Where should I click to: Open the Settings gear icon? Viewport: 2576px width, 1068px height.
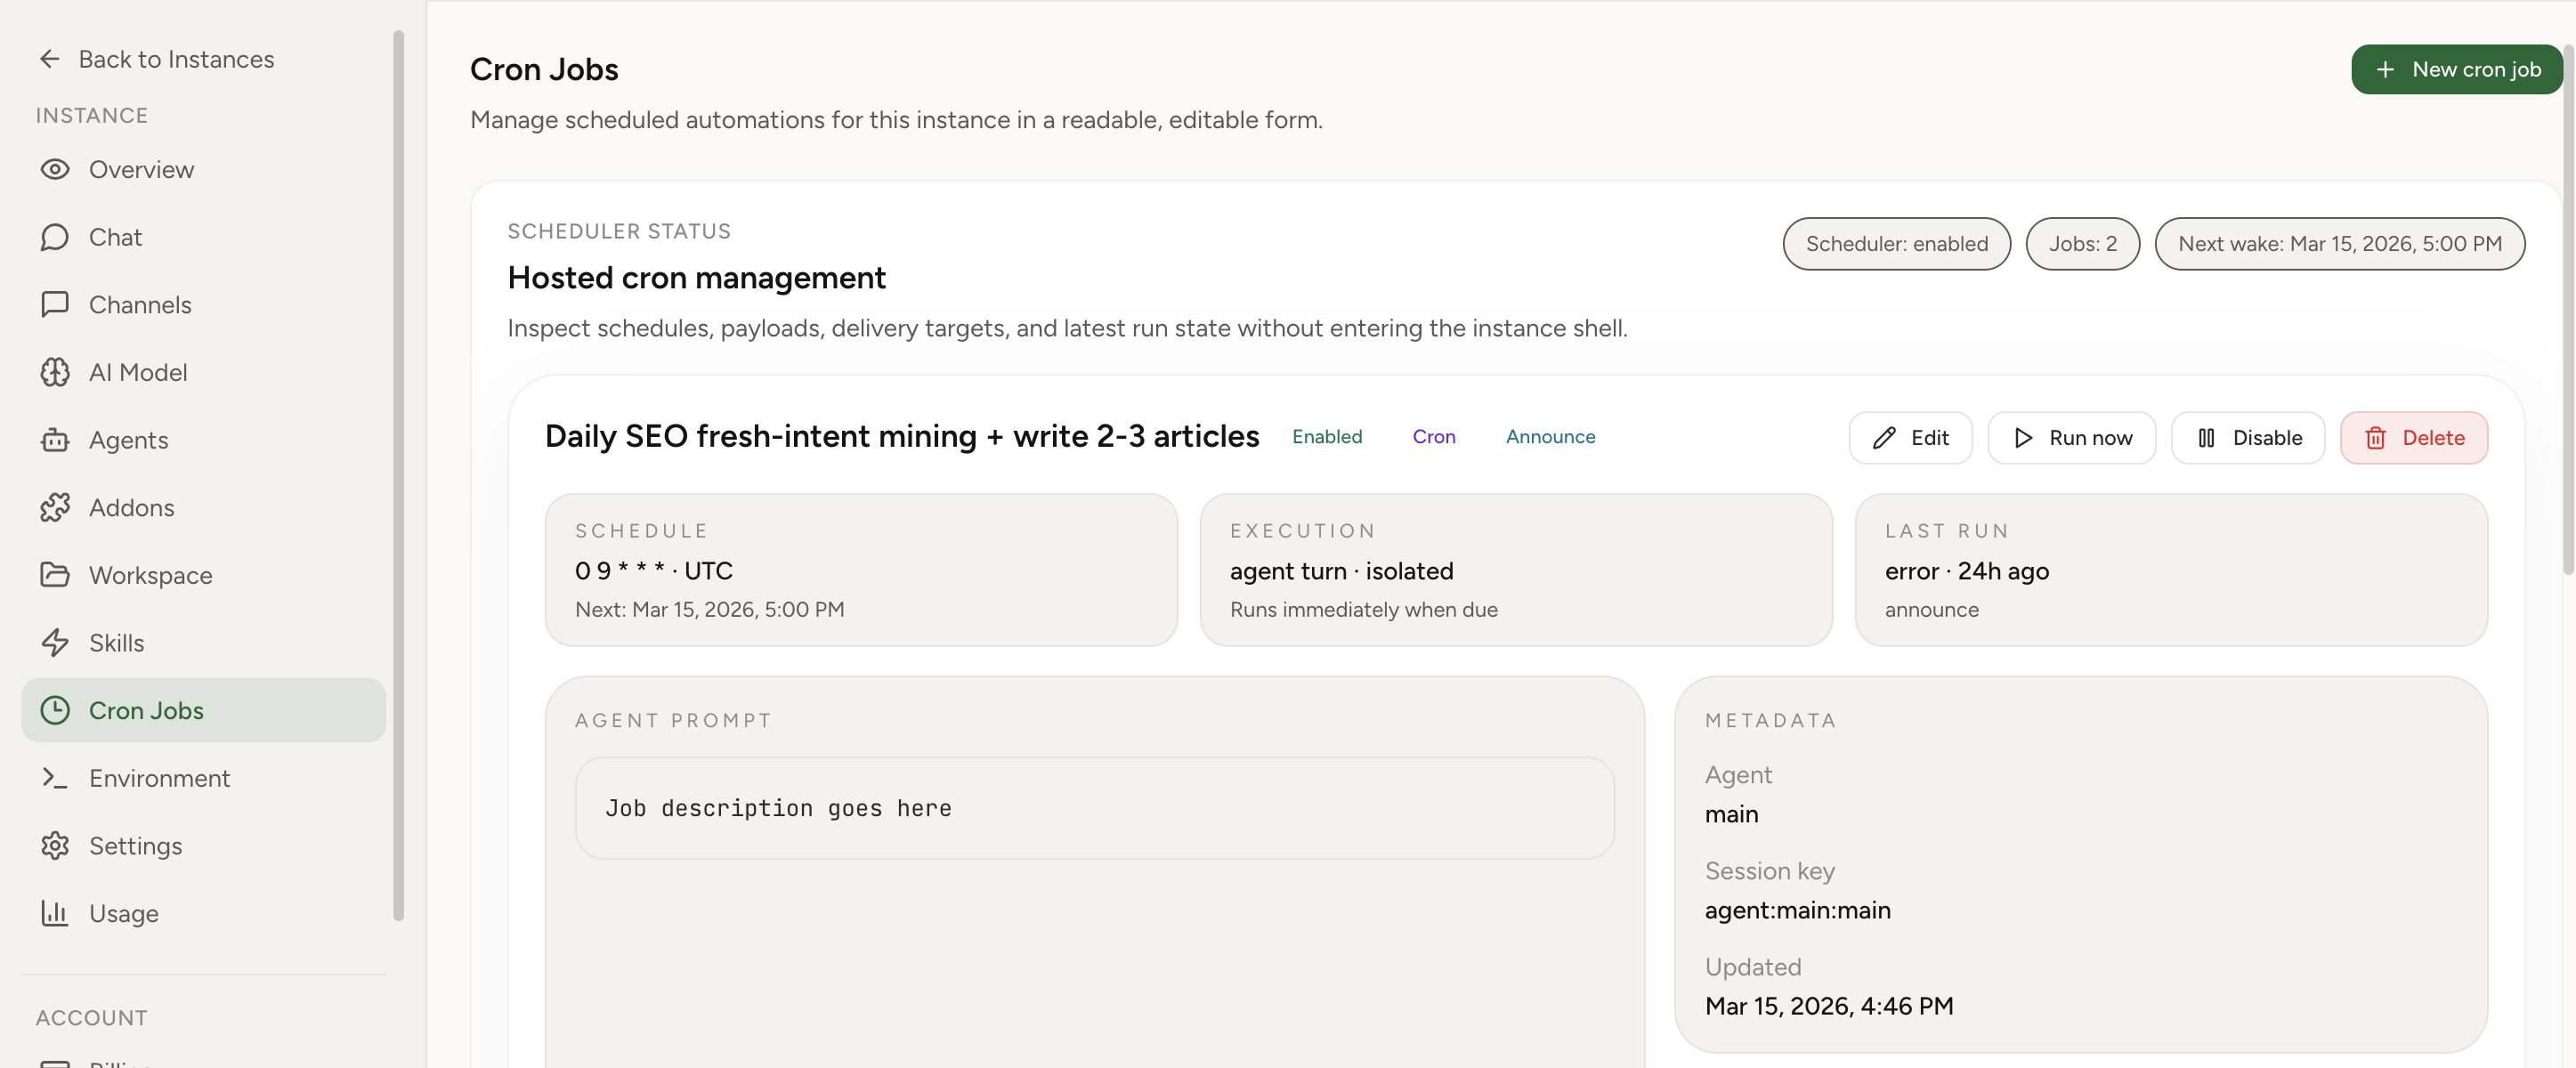[x=55, y=845]
